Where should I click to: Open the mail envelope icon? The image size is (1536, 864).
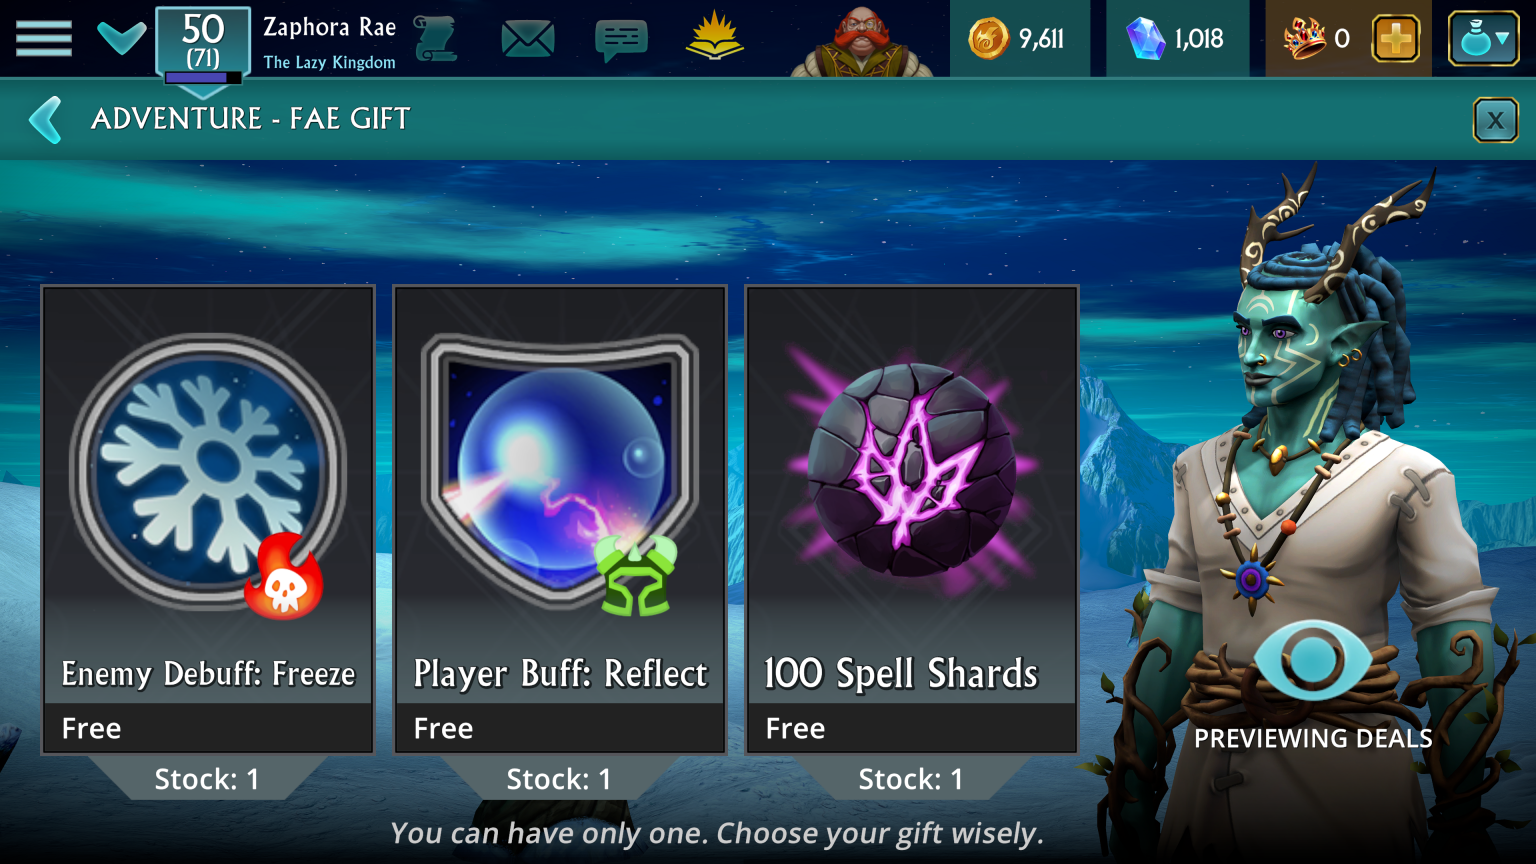click(527, 40)
